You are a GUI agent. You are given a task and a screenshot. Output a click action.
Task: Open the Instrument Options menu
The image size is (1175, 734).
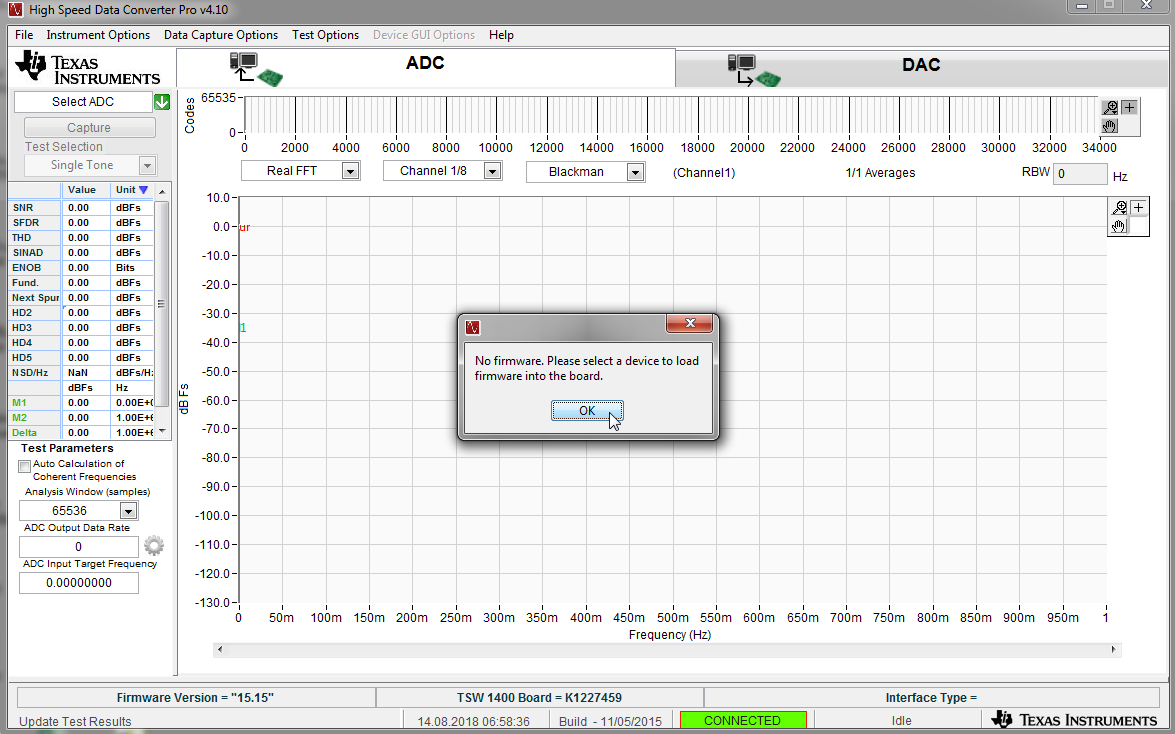click(98, 35)
